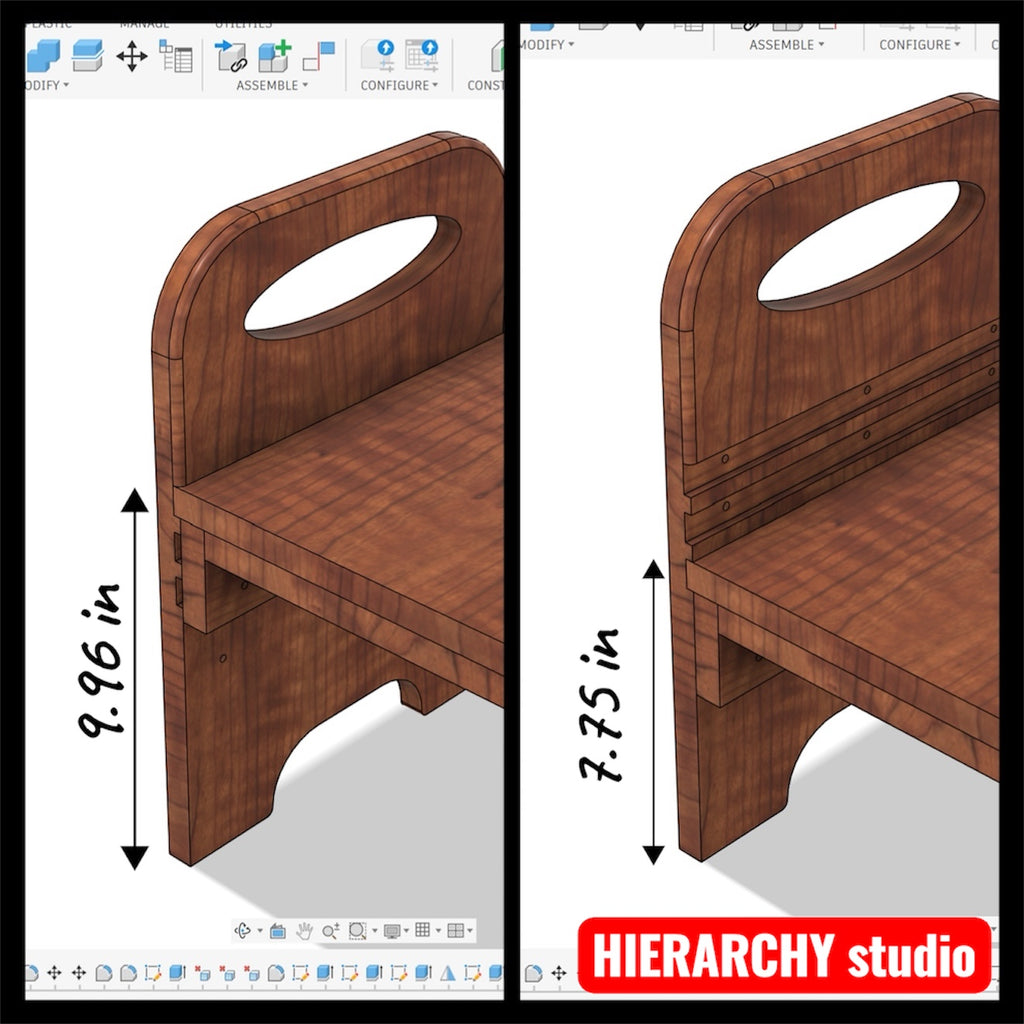Image resolution: width=1024 pixels, height=1024 pixels.
Task: Select the Pan hand tool
Action: point(304,931)
